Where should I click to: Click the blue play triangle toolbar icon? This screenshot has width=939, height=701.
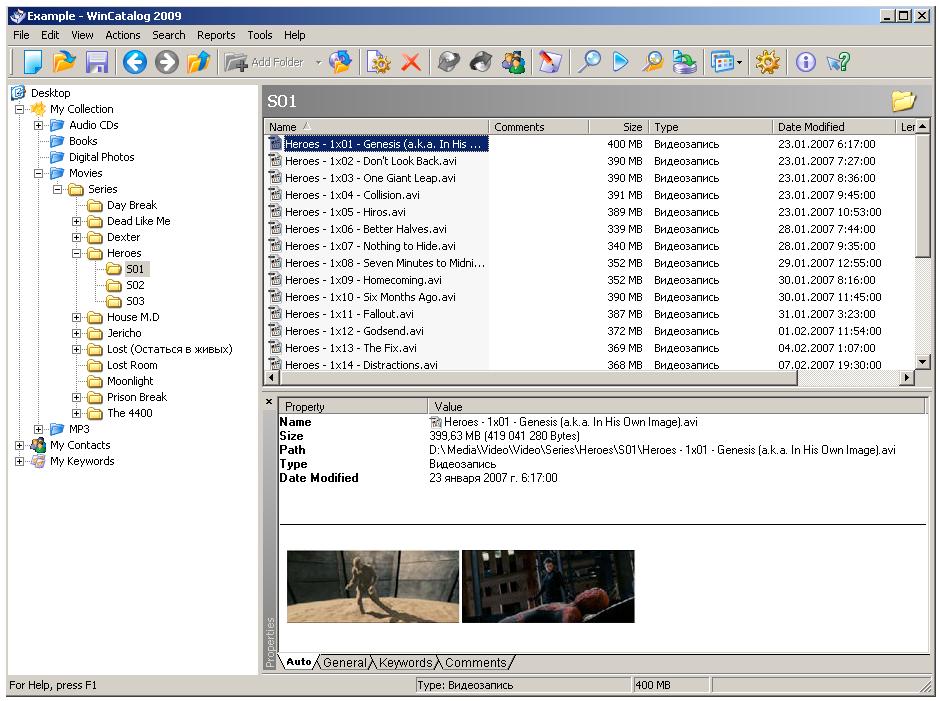621,62
